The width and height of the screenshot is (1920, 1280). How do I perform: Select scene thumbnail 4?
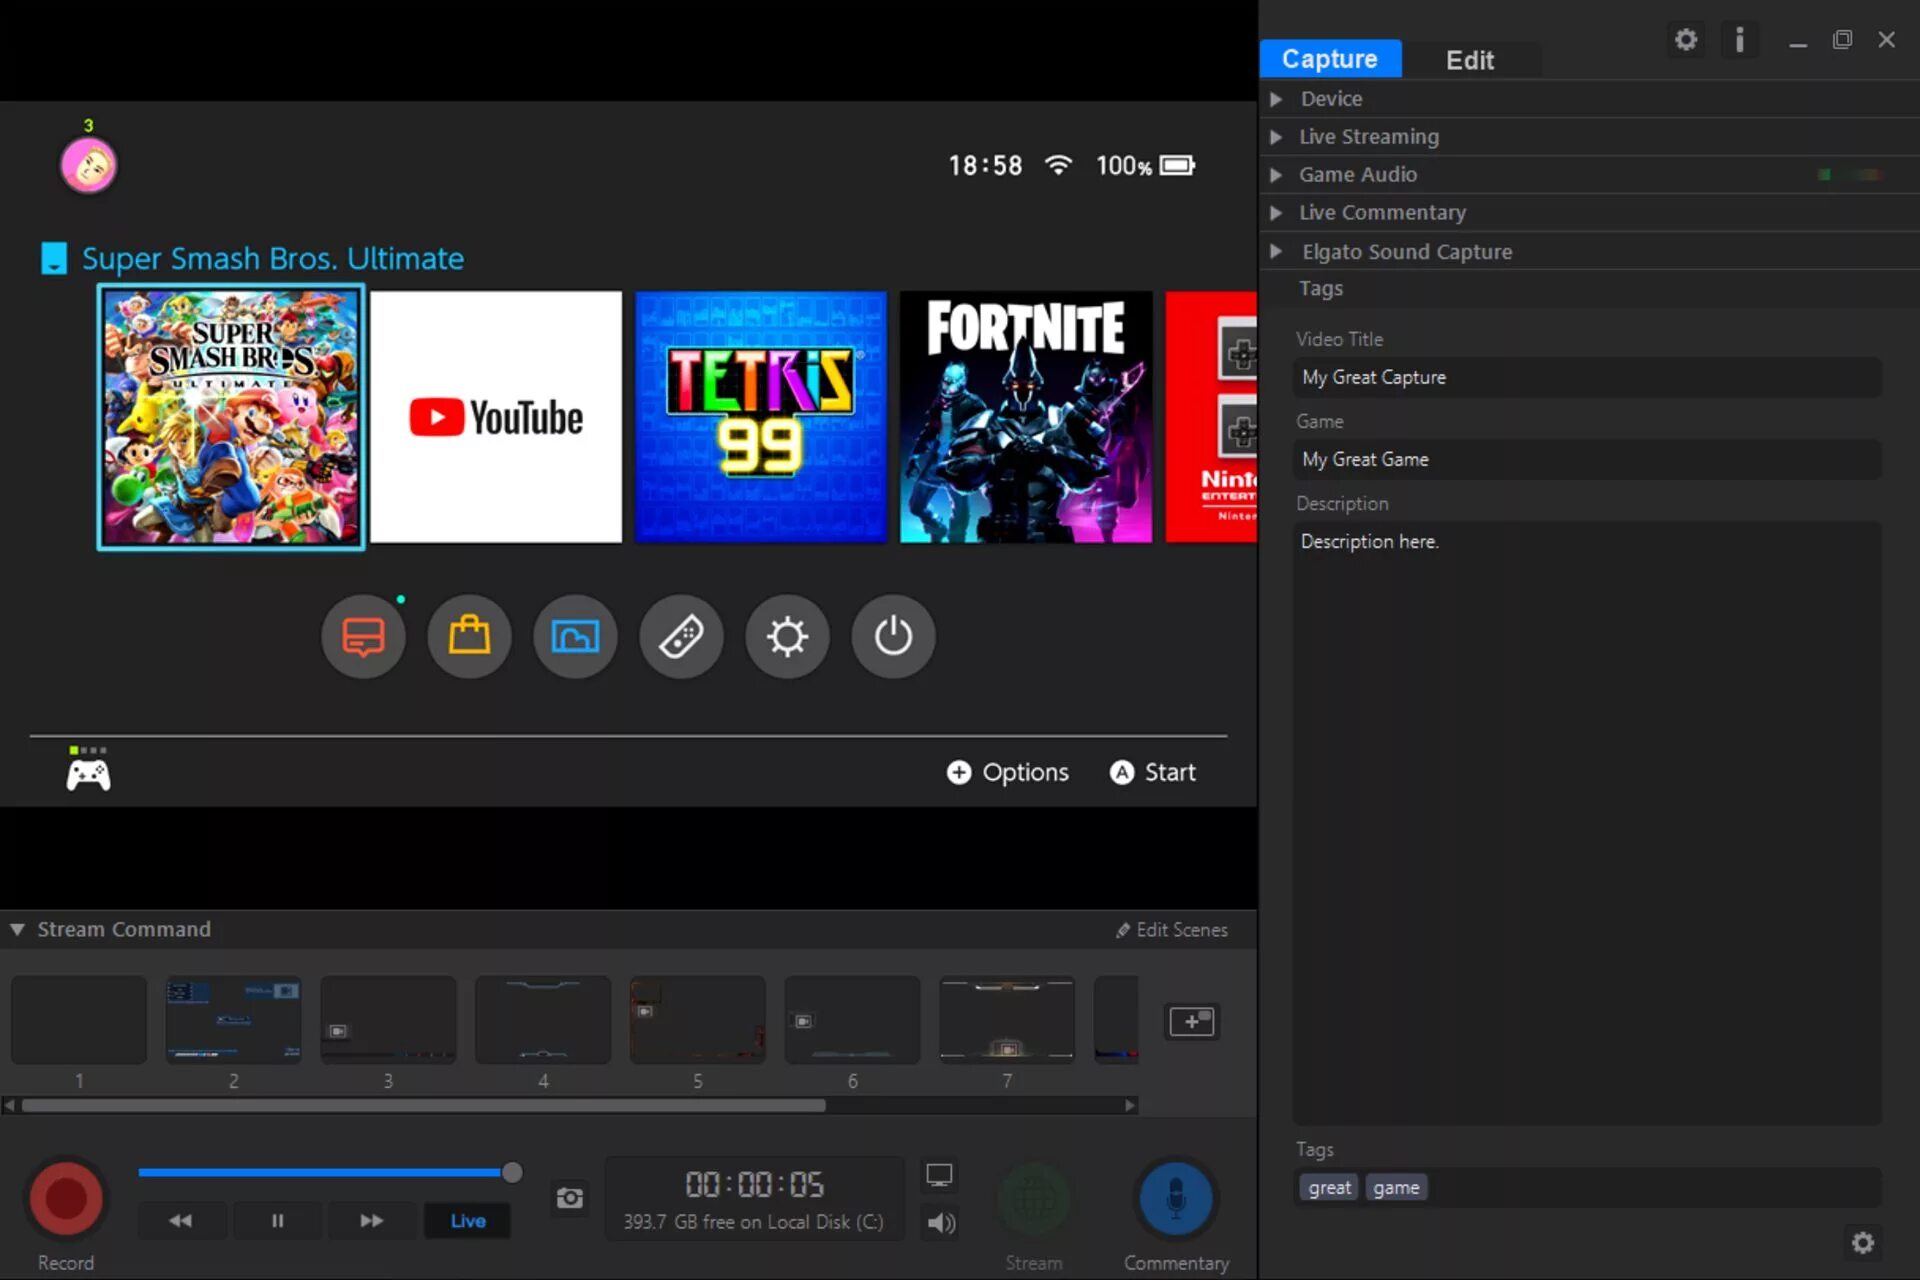pos(543,1020)
